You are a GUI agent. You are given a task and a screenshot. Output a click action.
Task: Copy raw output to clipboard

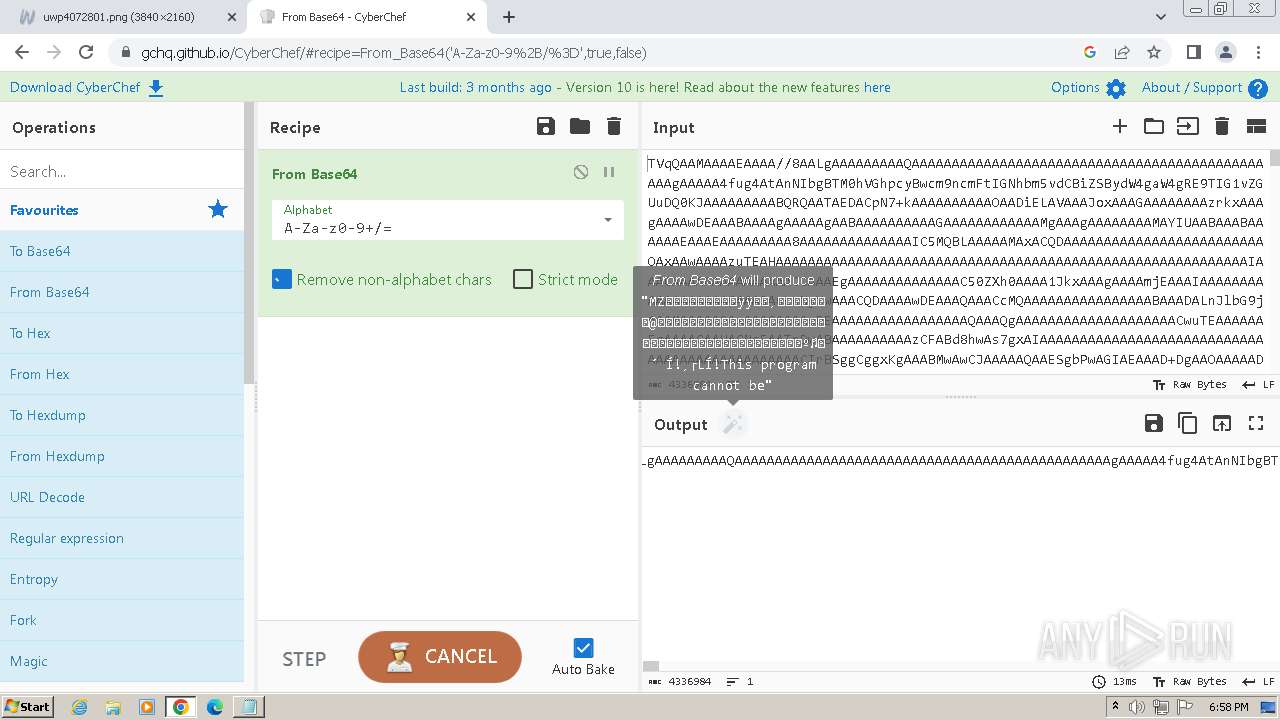coord(1188,423)
